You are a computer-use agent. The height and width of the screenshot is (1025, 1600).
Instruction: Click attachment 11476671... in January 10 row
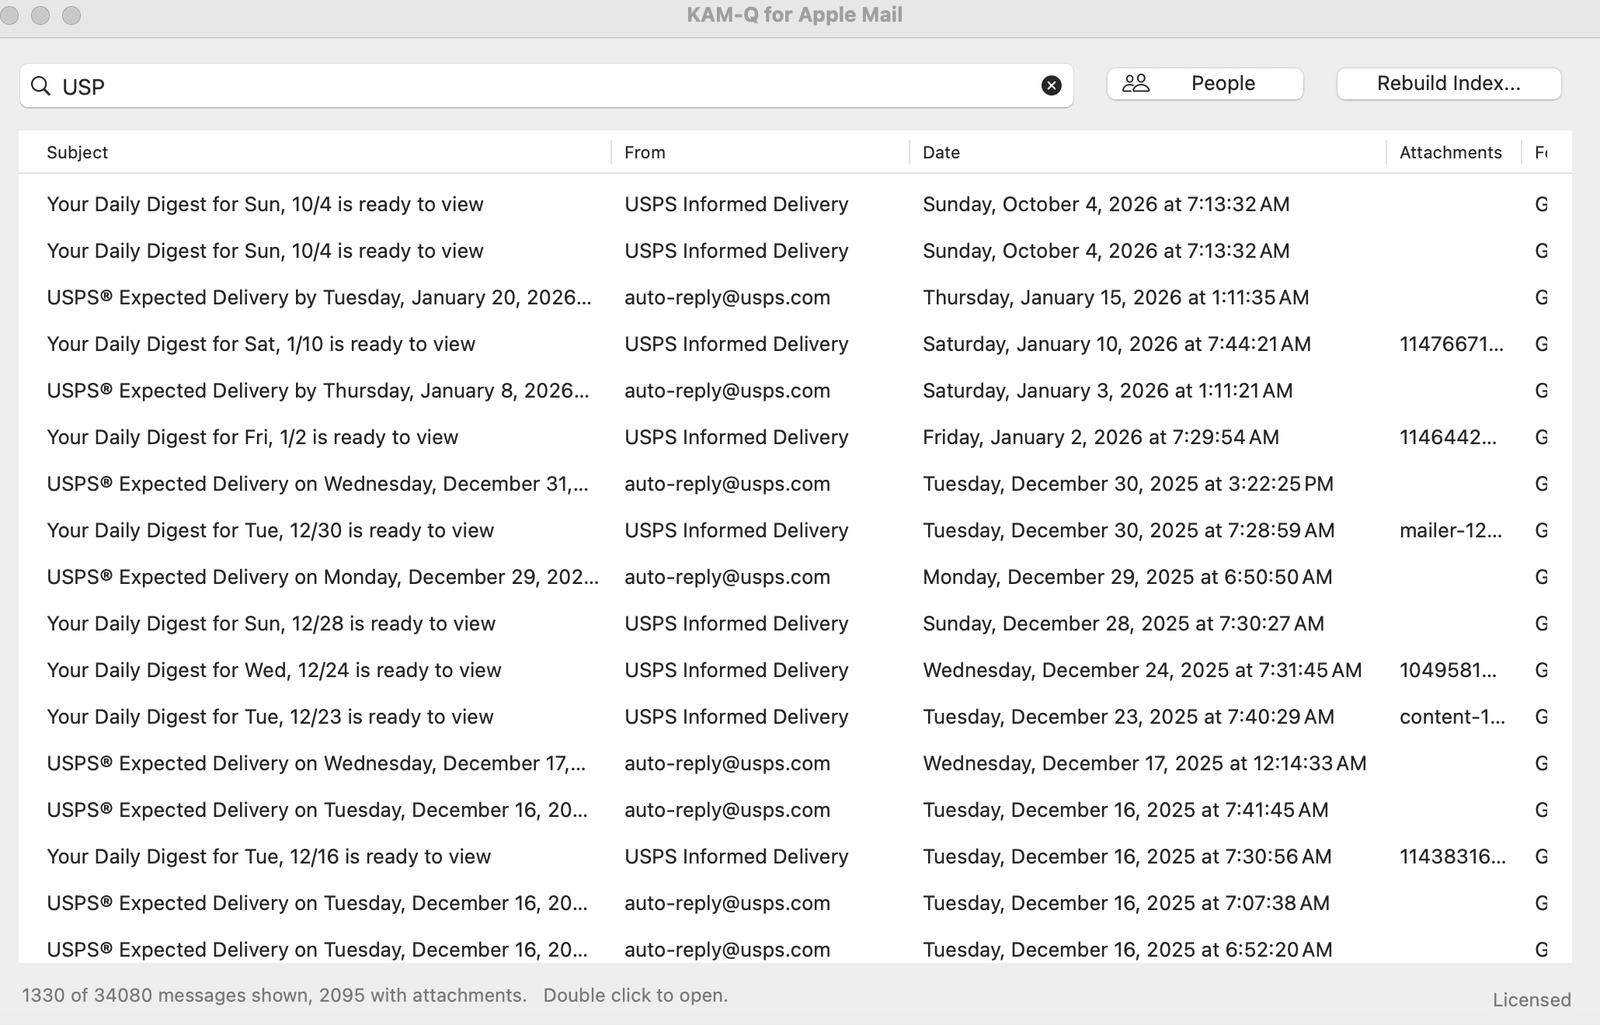[x=1451, y=344]
